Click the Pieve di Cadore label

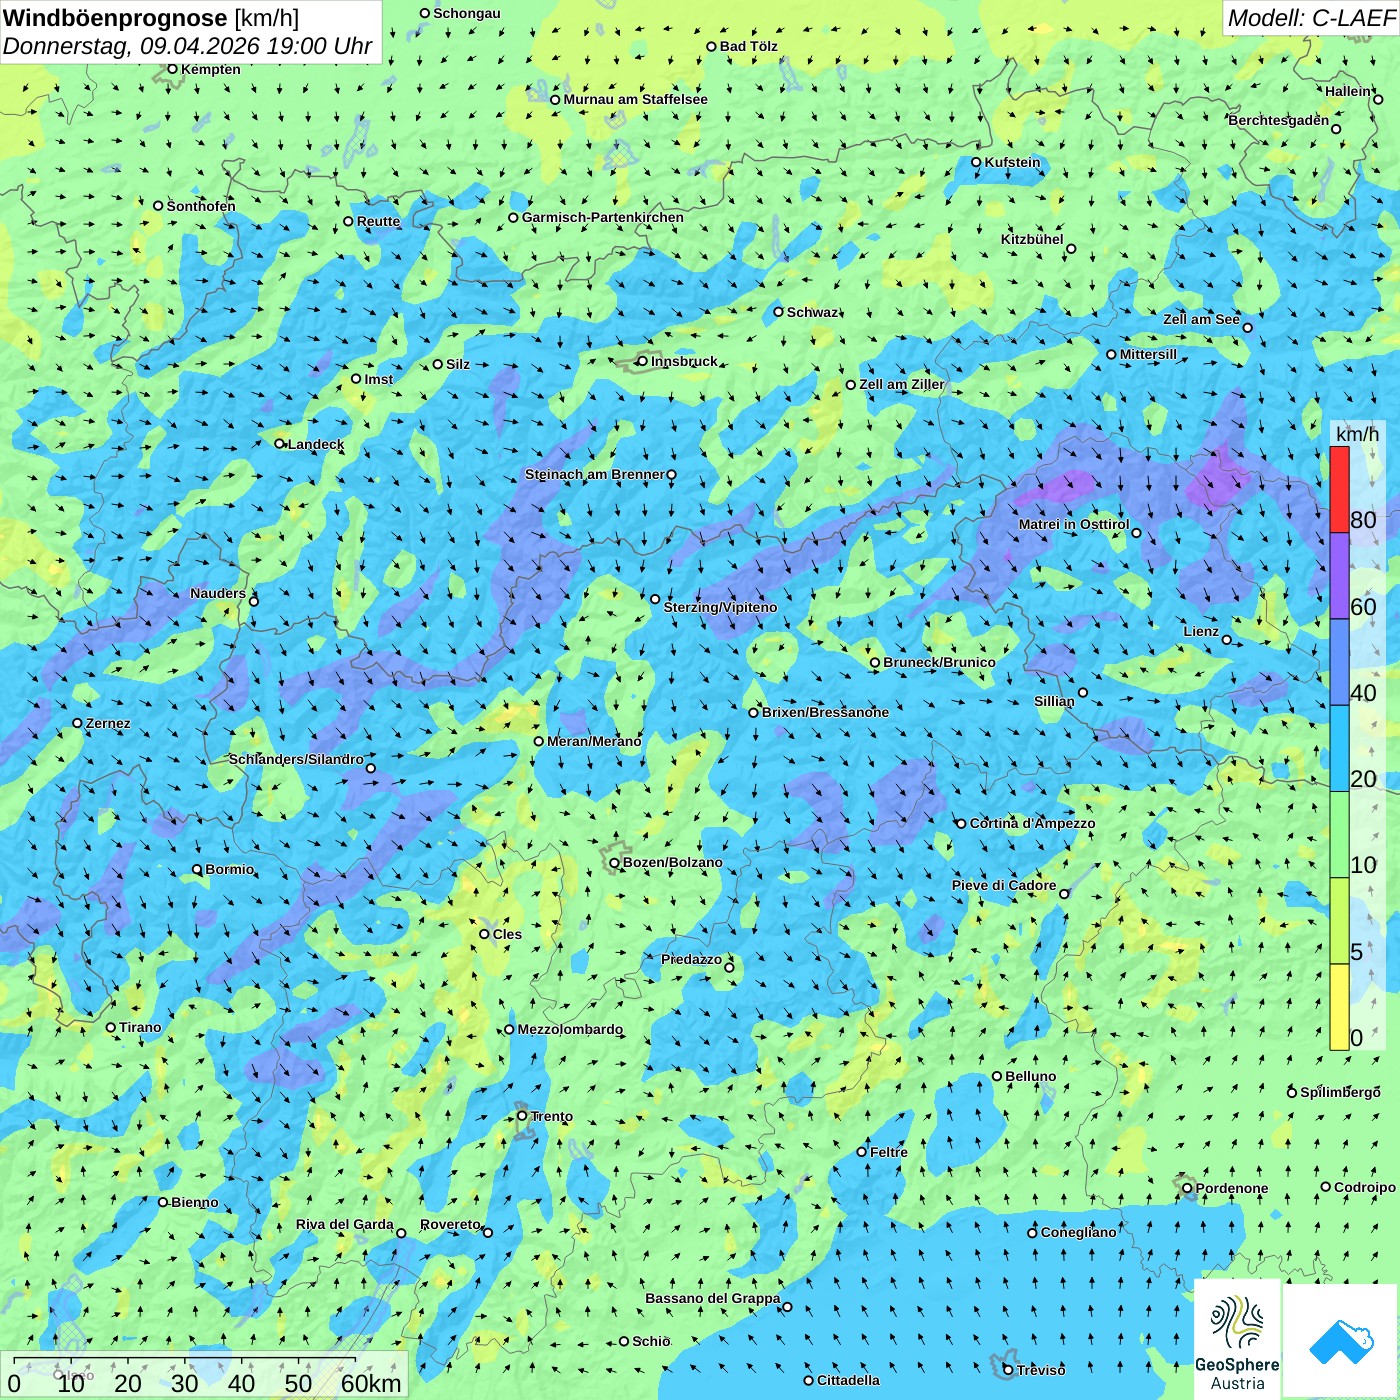click(x=1004, y=885)
